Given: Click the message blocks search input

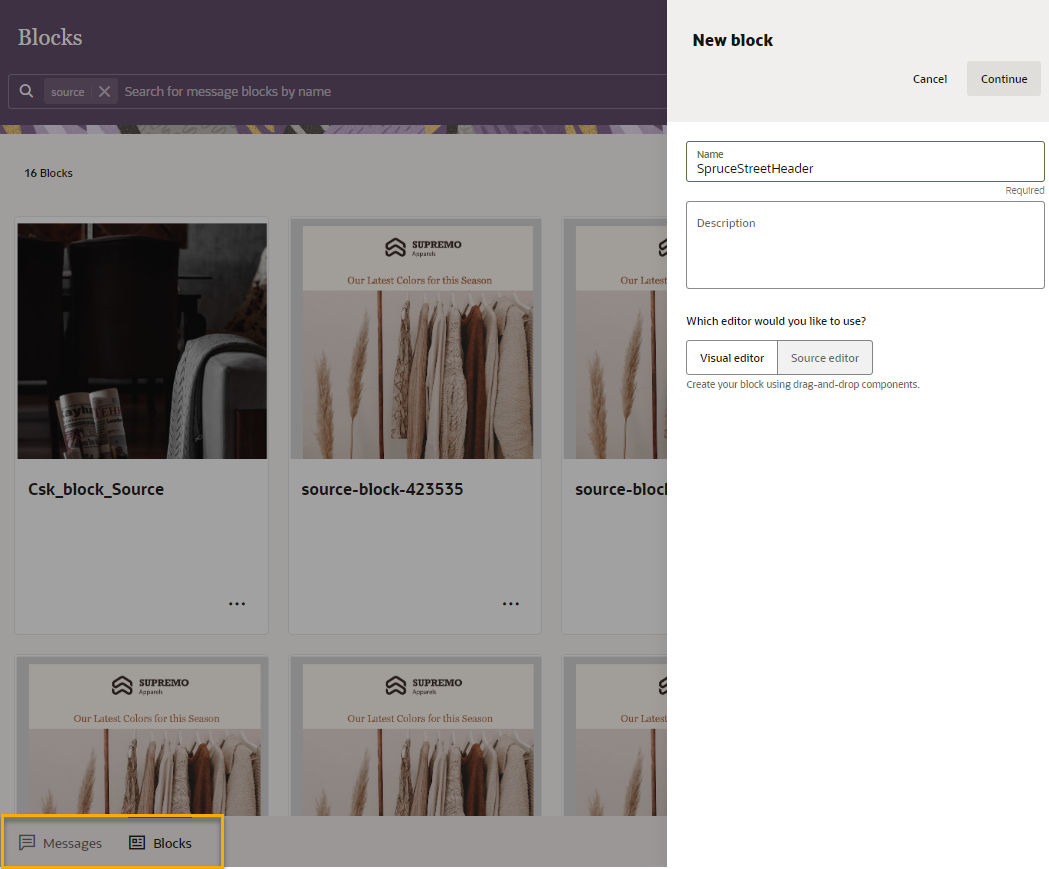Looking at the screenshot, I should [393, 92].
